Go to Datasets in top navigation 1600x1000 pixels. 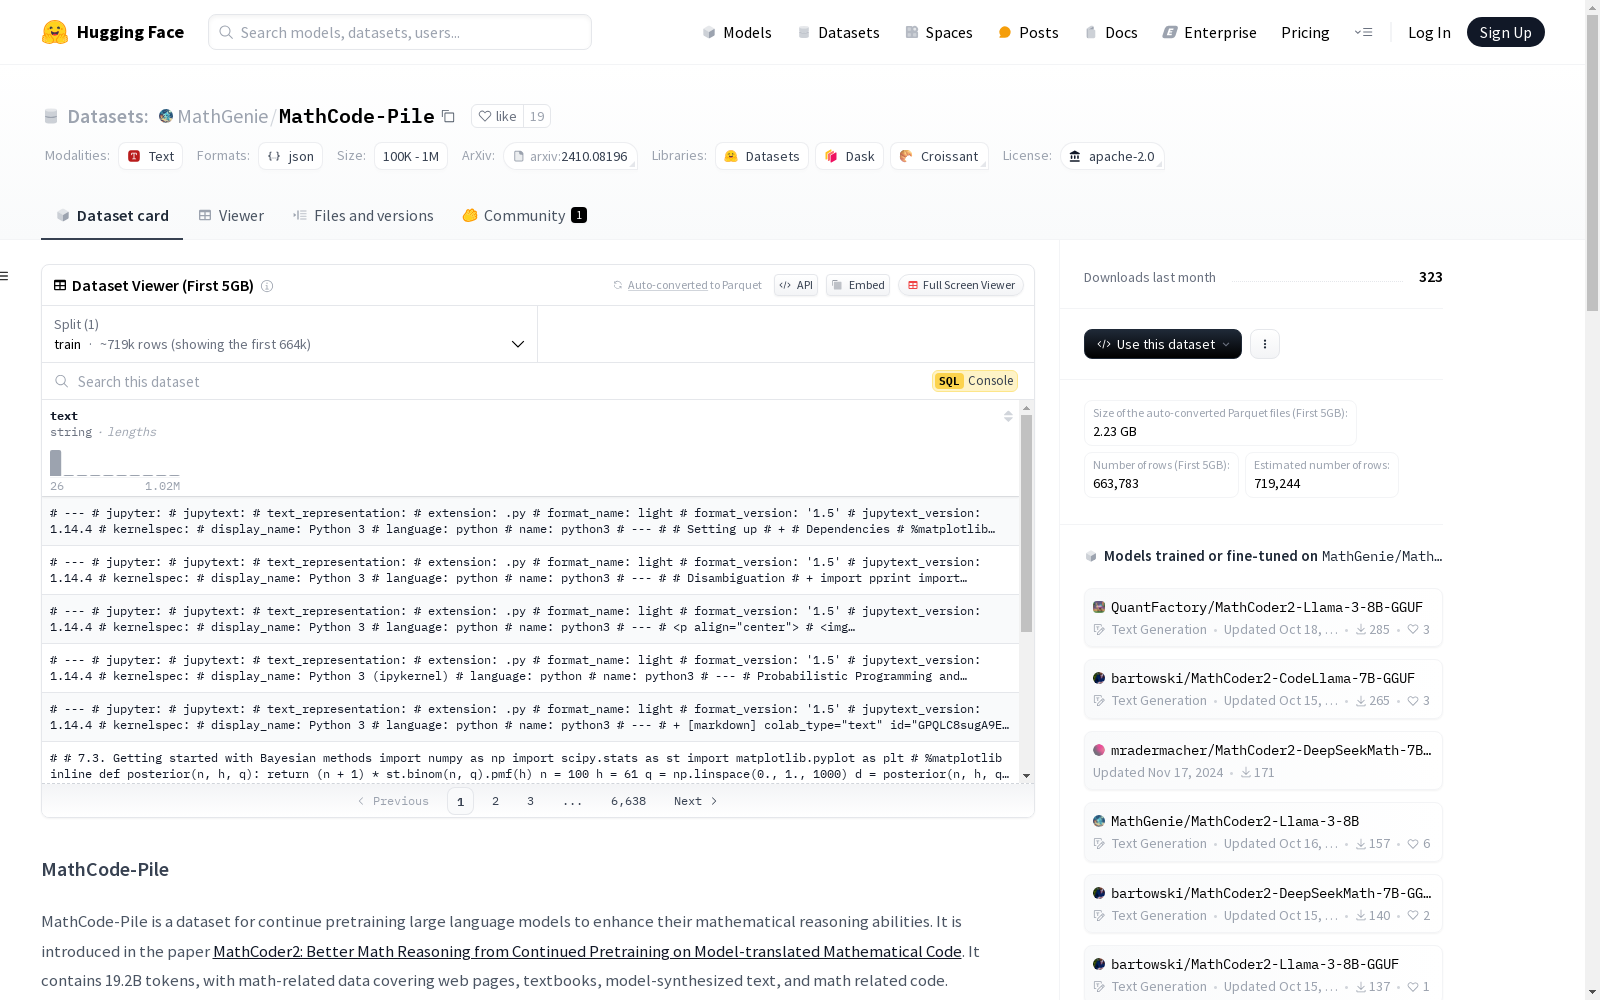pyautogui.click(x=838, y=32)
